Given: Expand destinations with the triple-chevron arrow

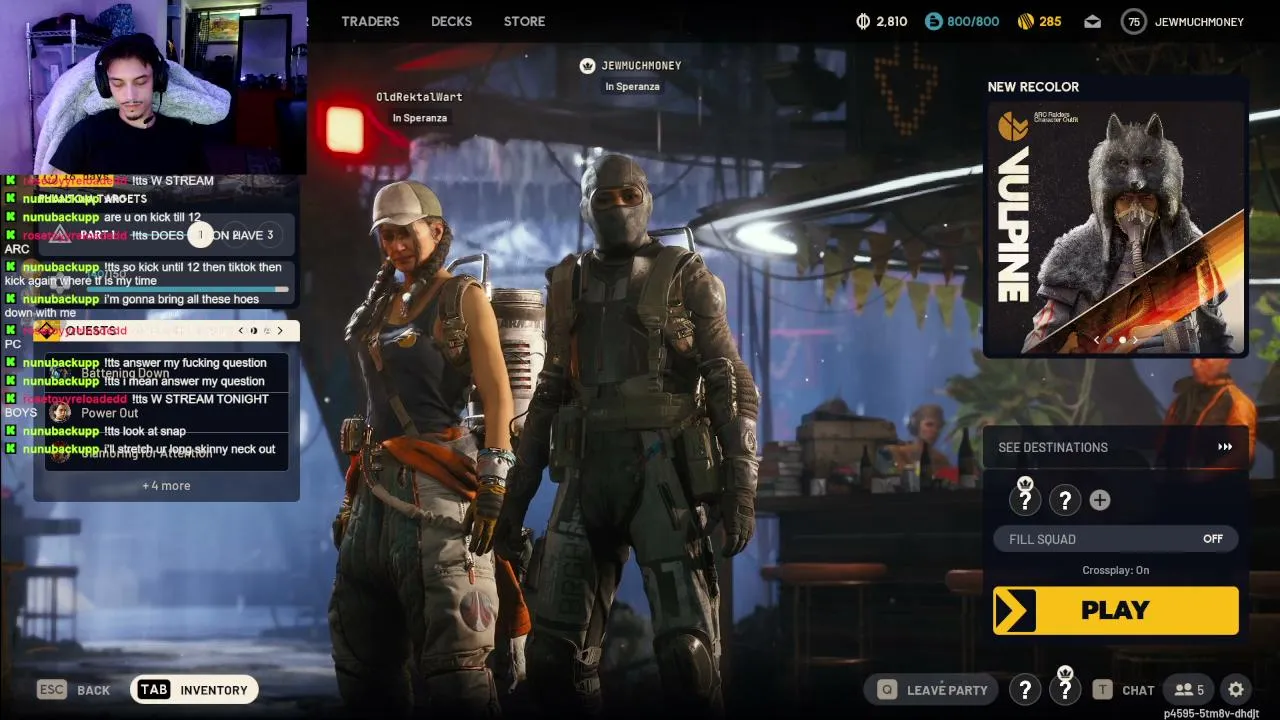Looking at the screenshot, I should coord(1225,447).
